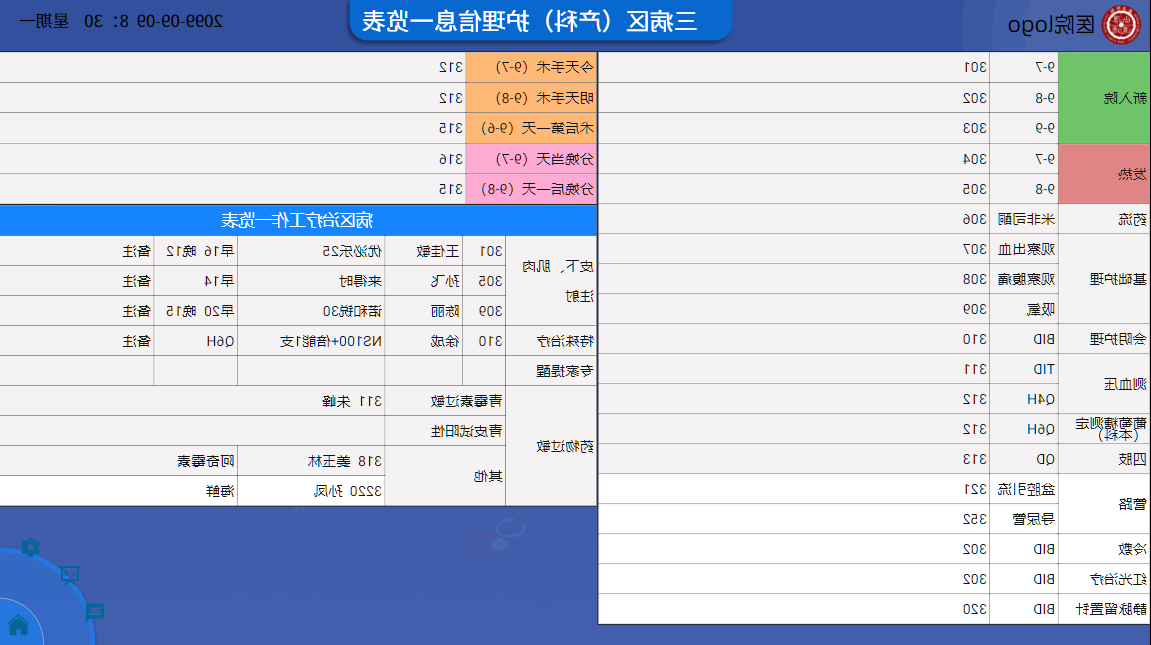1151x645 pixels.
Task: Click the 米非司酮 cell
Action: (1026, 219)
